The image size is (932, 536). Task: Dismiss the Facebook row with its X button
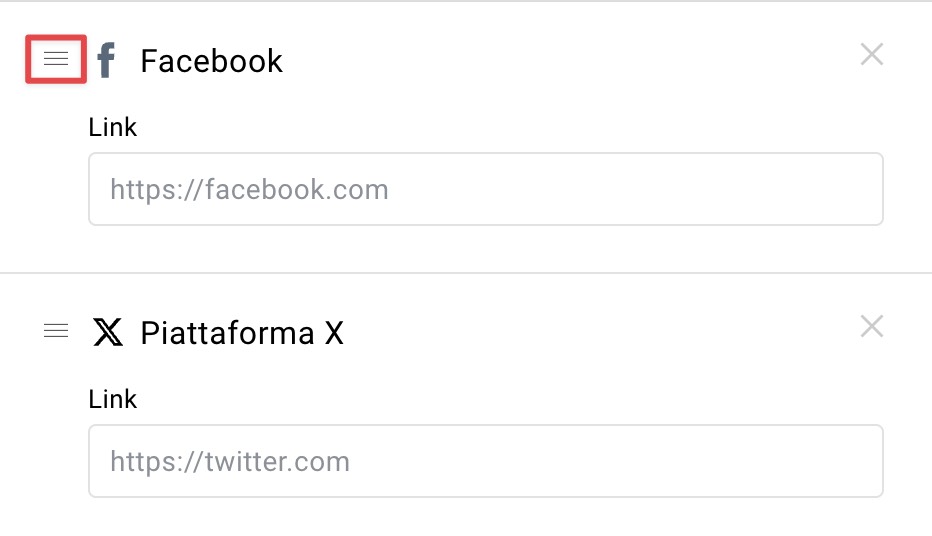[871, 55]
